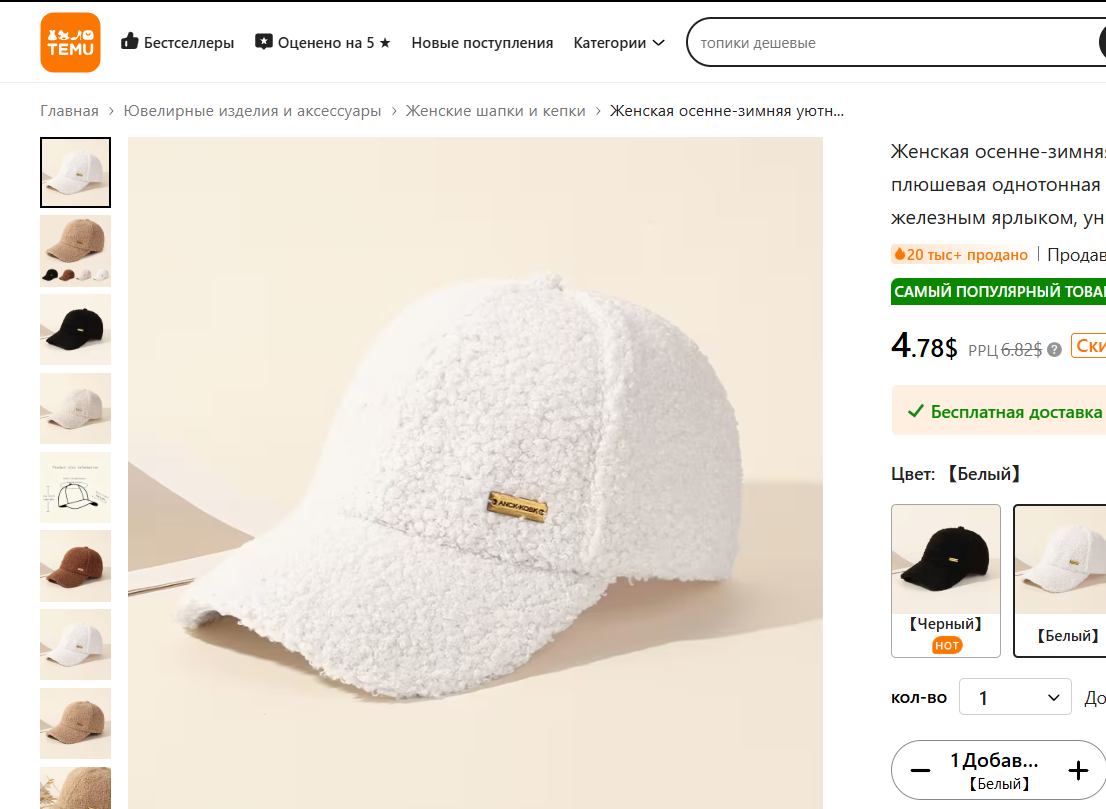
Task: Click the green free shipping checkmark icon
Action: coord(915,412)
